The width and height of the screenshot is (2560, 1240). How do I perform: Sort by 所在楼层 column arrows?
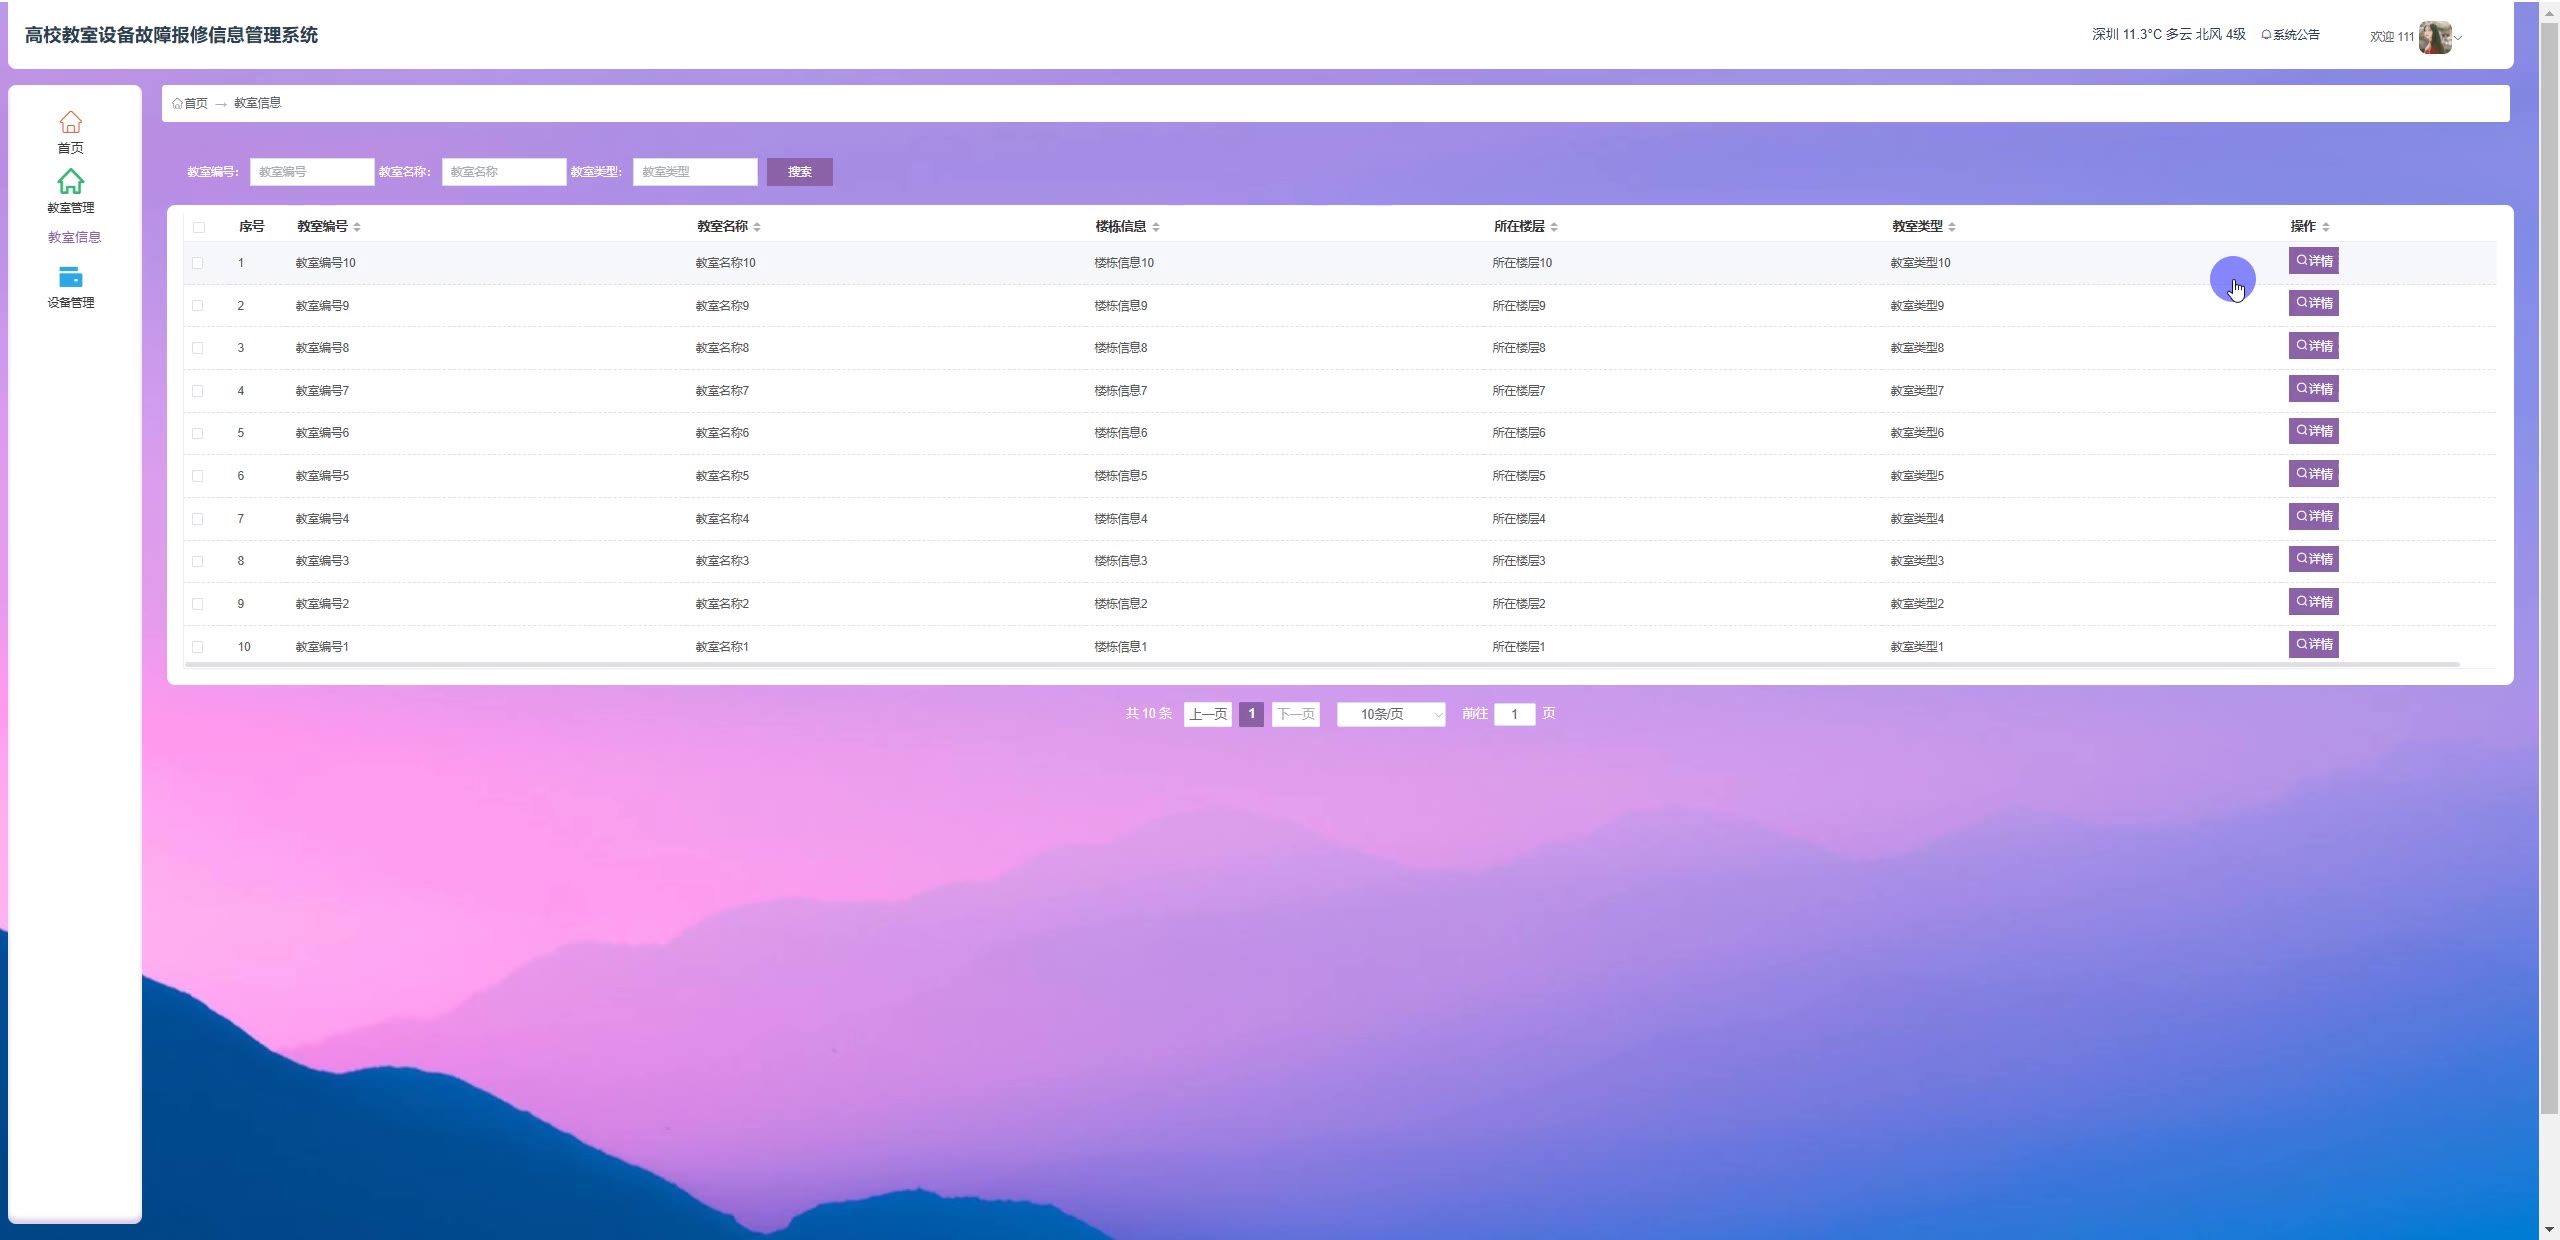tap(1554, 227)
